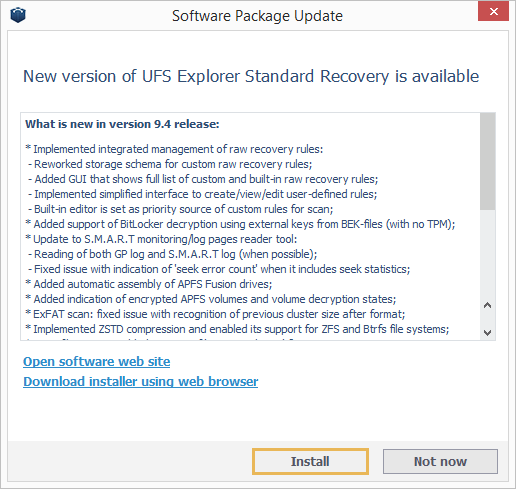The width and height of the screenshot is (516, 489).
Task: Click the BitLocker decryption release note line
Action: click(x=240, y=224)
